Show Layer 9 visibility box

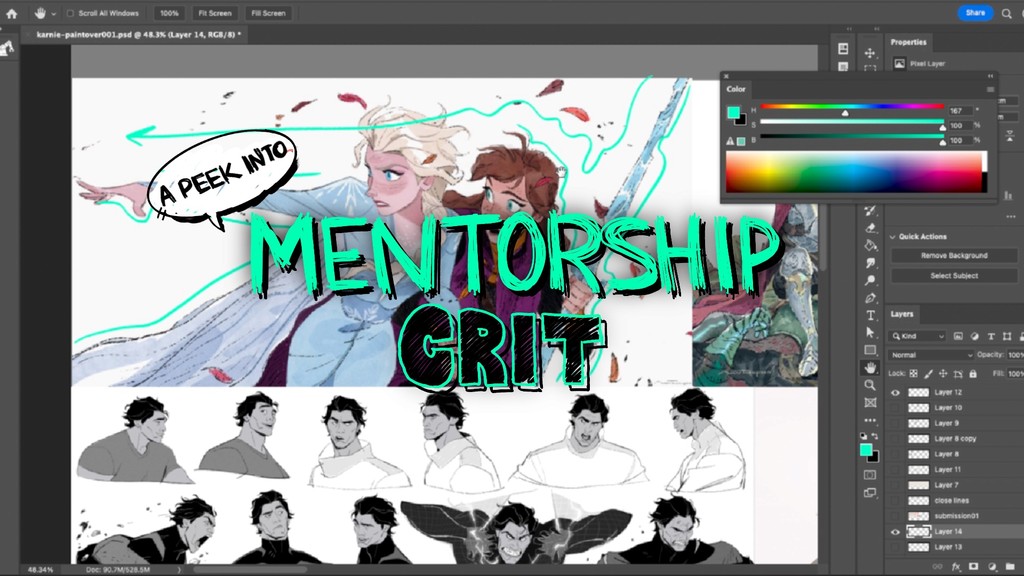(x=895, y=423)
